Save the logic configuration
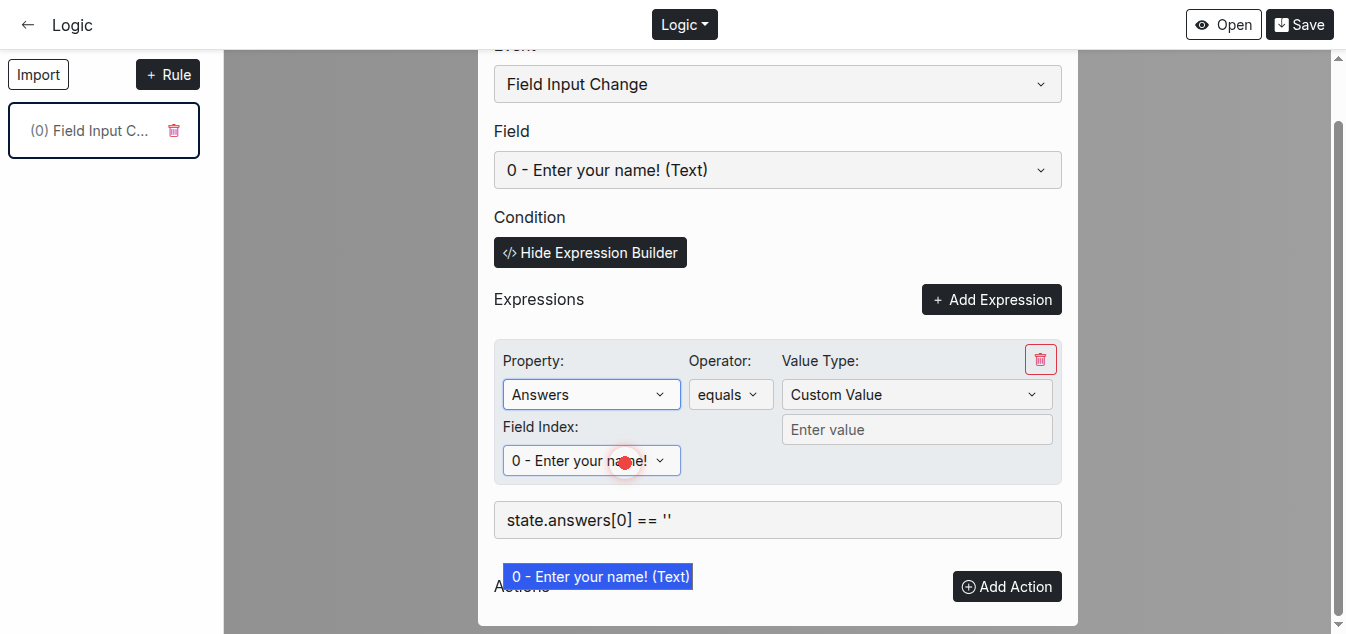This screenshot has width=1346, height=634. tap(1299, 25)
